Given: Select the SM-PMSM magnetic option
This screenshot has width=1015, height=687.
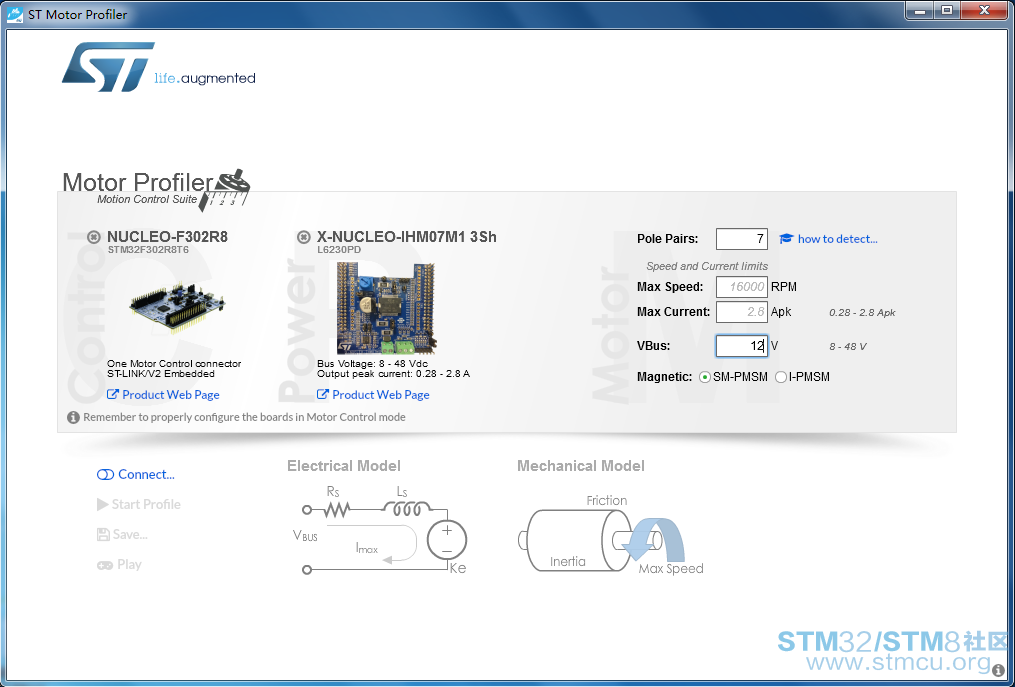Looking at the screenshot, I should (705, 377).
